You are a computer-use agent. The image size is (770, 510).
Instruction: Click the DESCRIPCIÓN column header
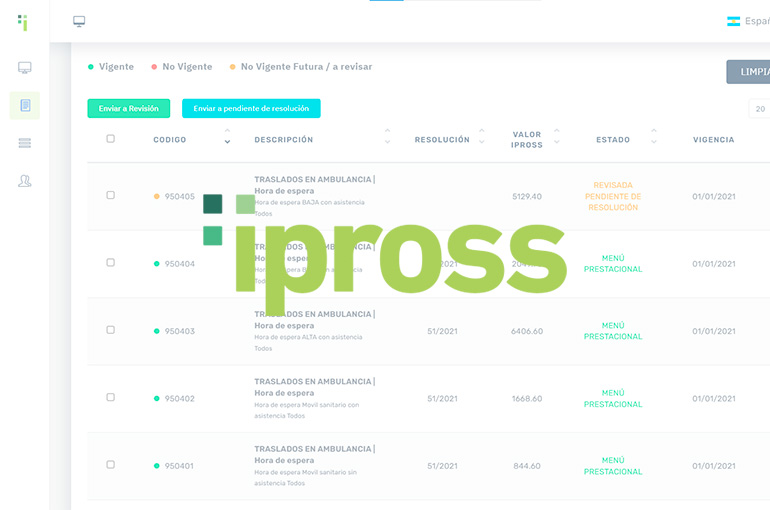tap(283, 140)
